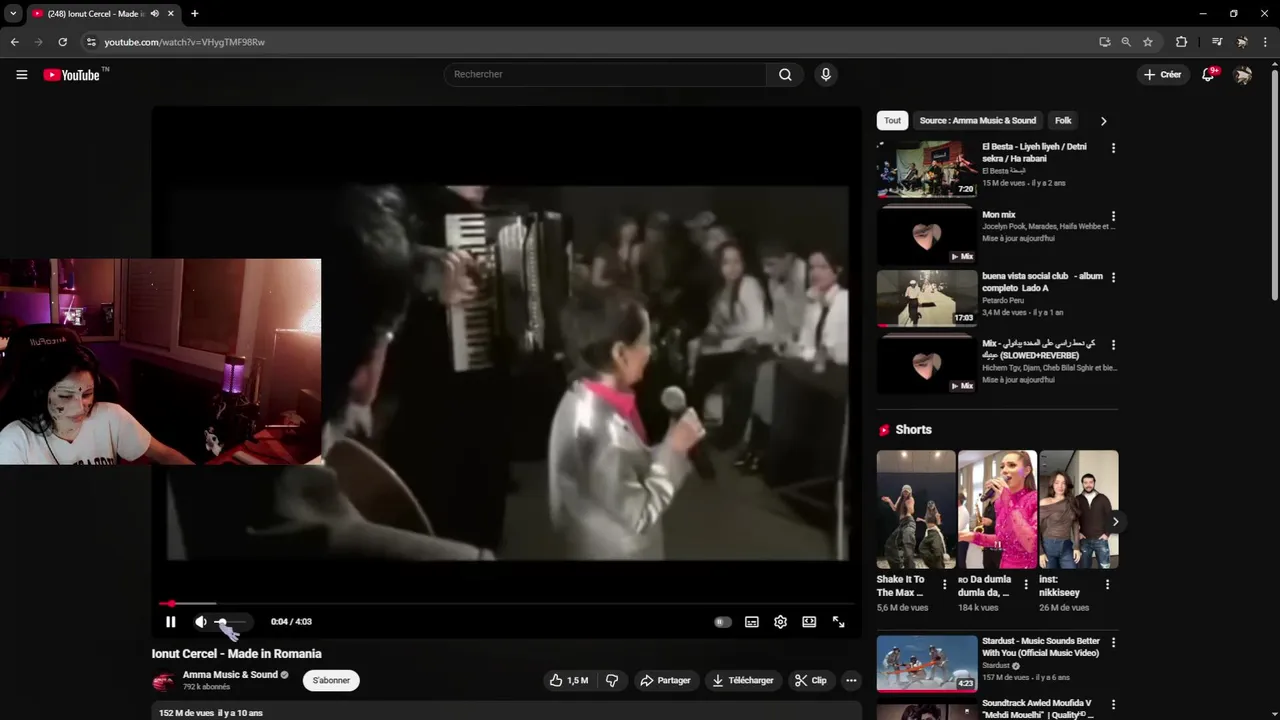The width and height of the screenshot is (1280, 720).
Task: Open options for SLOWED+REVERBE mix
Action: pos(1113,345)
